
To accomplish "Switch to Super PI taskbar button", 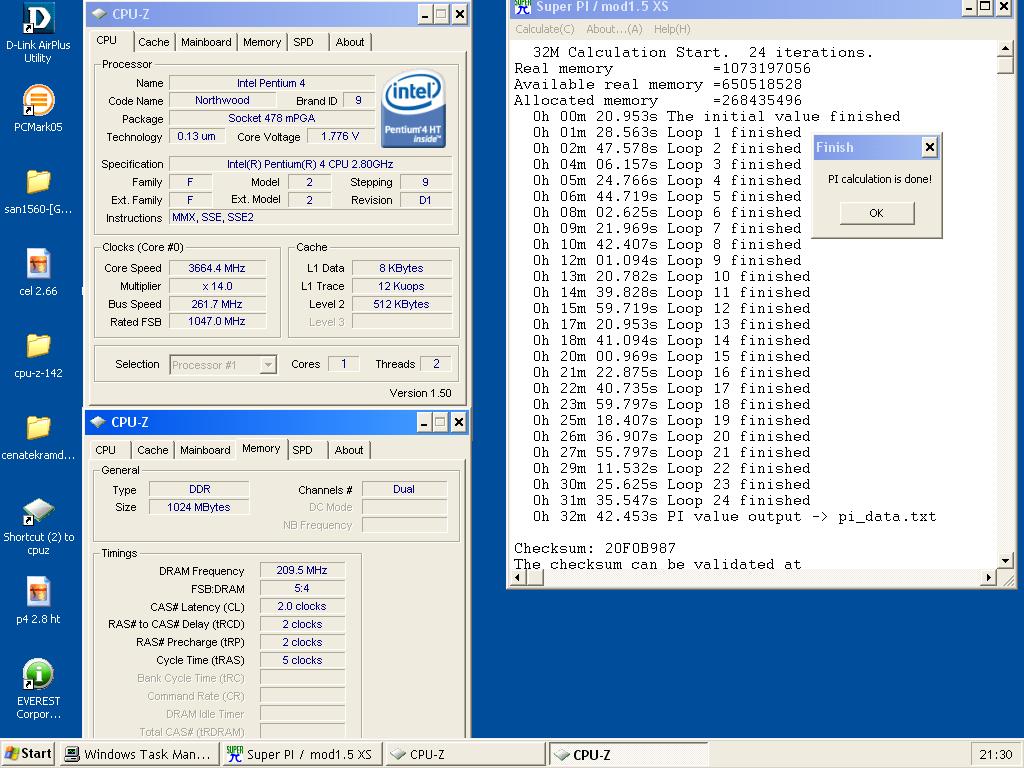I will point(301,754).
